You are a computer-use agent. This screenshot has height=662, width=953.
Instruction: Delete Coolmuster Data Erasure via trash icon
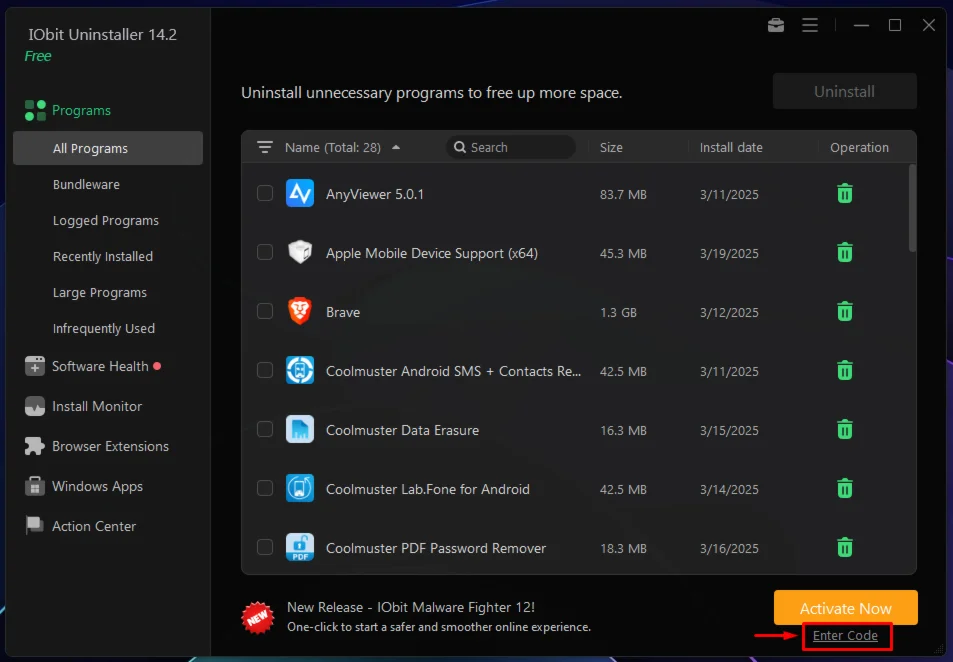coord(844,430)
